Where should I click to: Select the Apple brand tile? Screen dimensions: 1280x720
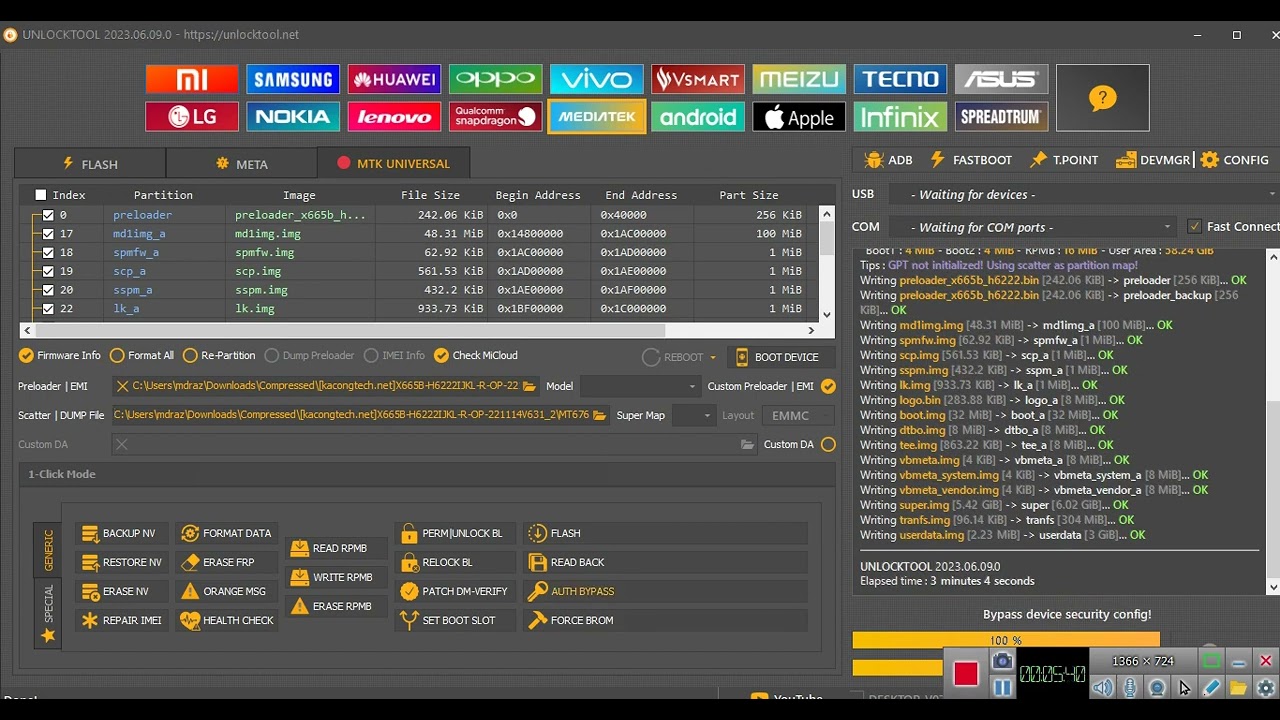point(799,116)
